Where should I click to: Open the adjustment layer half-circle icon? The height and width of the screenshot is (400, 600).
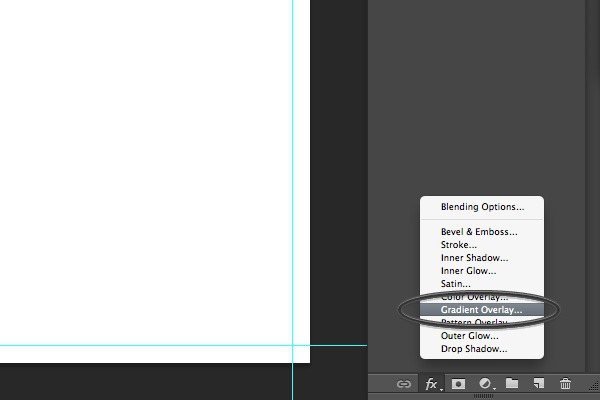(486, 384)
